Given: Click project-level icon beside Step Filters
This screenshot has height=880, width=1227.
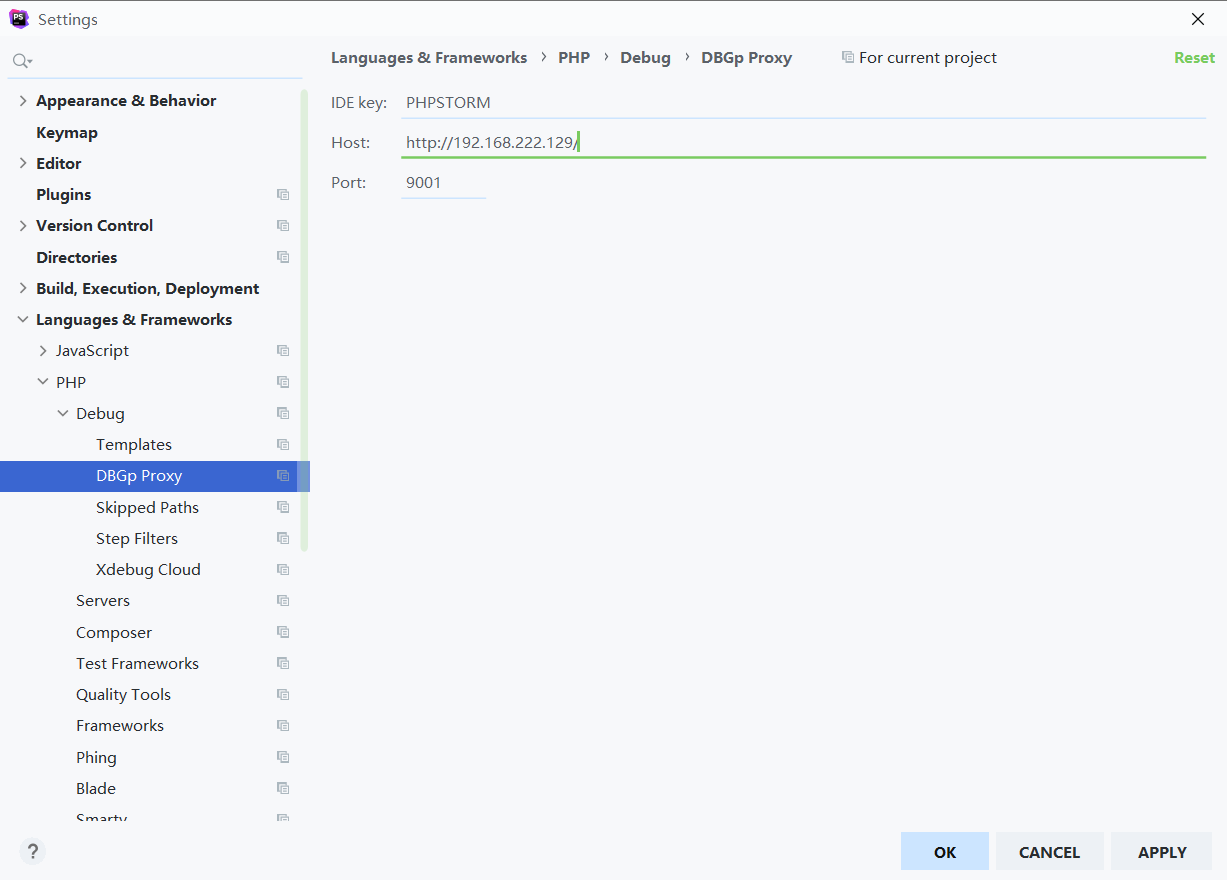Looking at the screenshot, I should pyautogui.click(x=283, y=538).
